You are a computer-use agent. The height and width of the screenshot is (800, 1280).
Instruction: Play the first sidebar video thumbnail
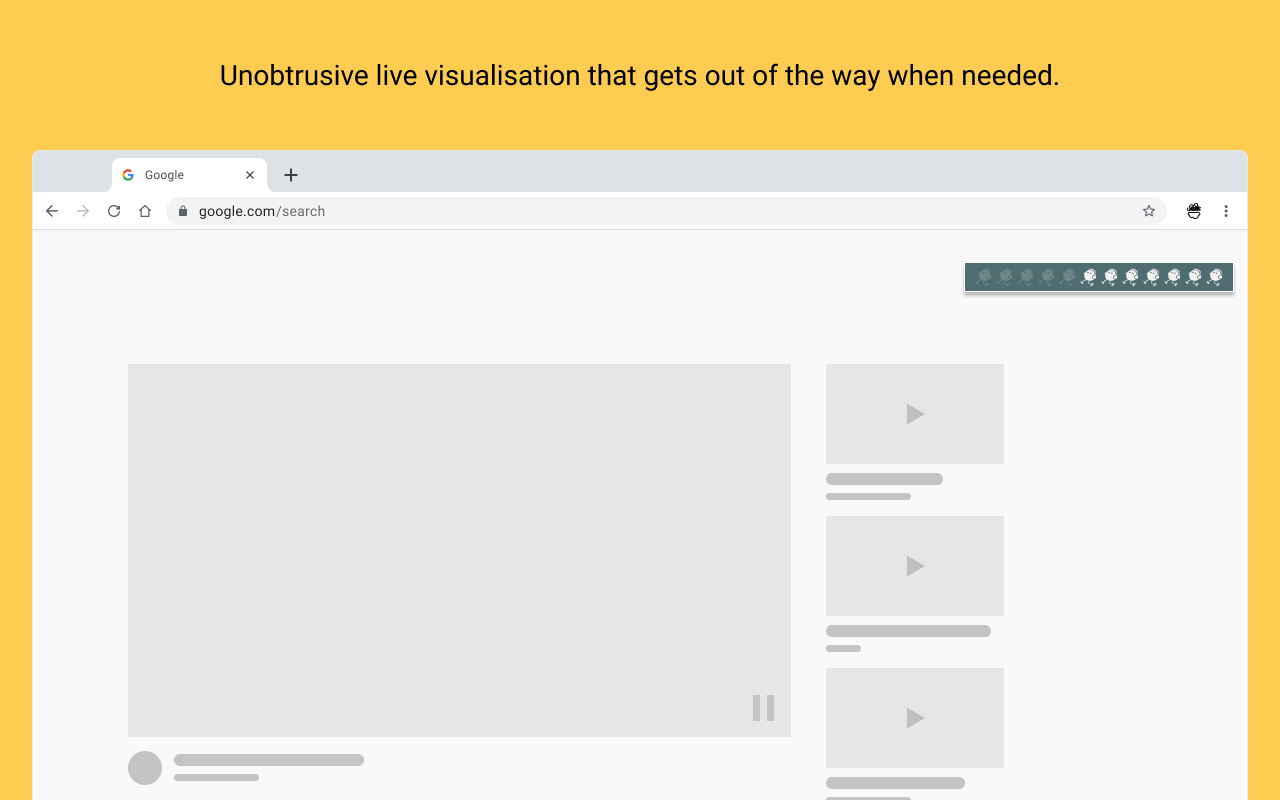coord(915,414)
